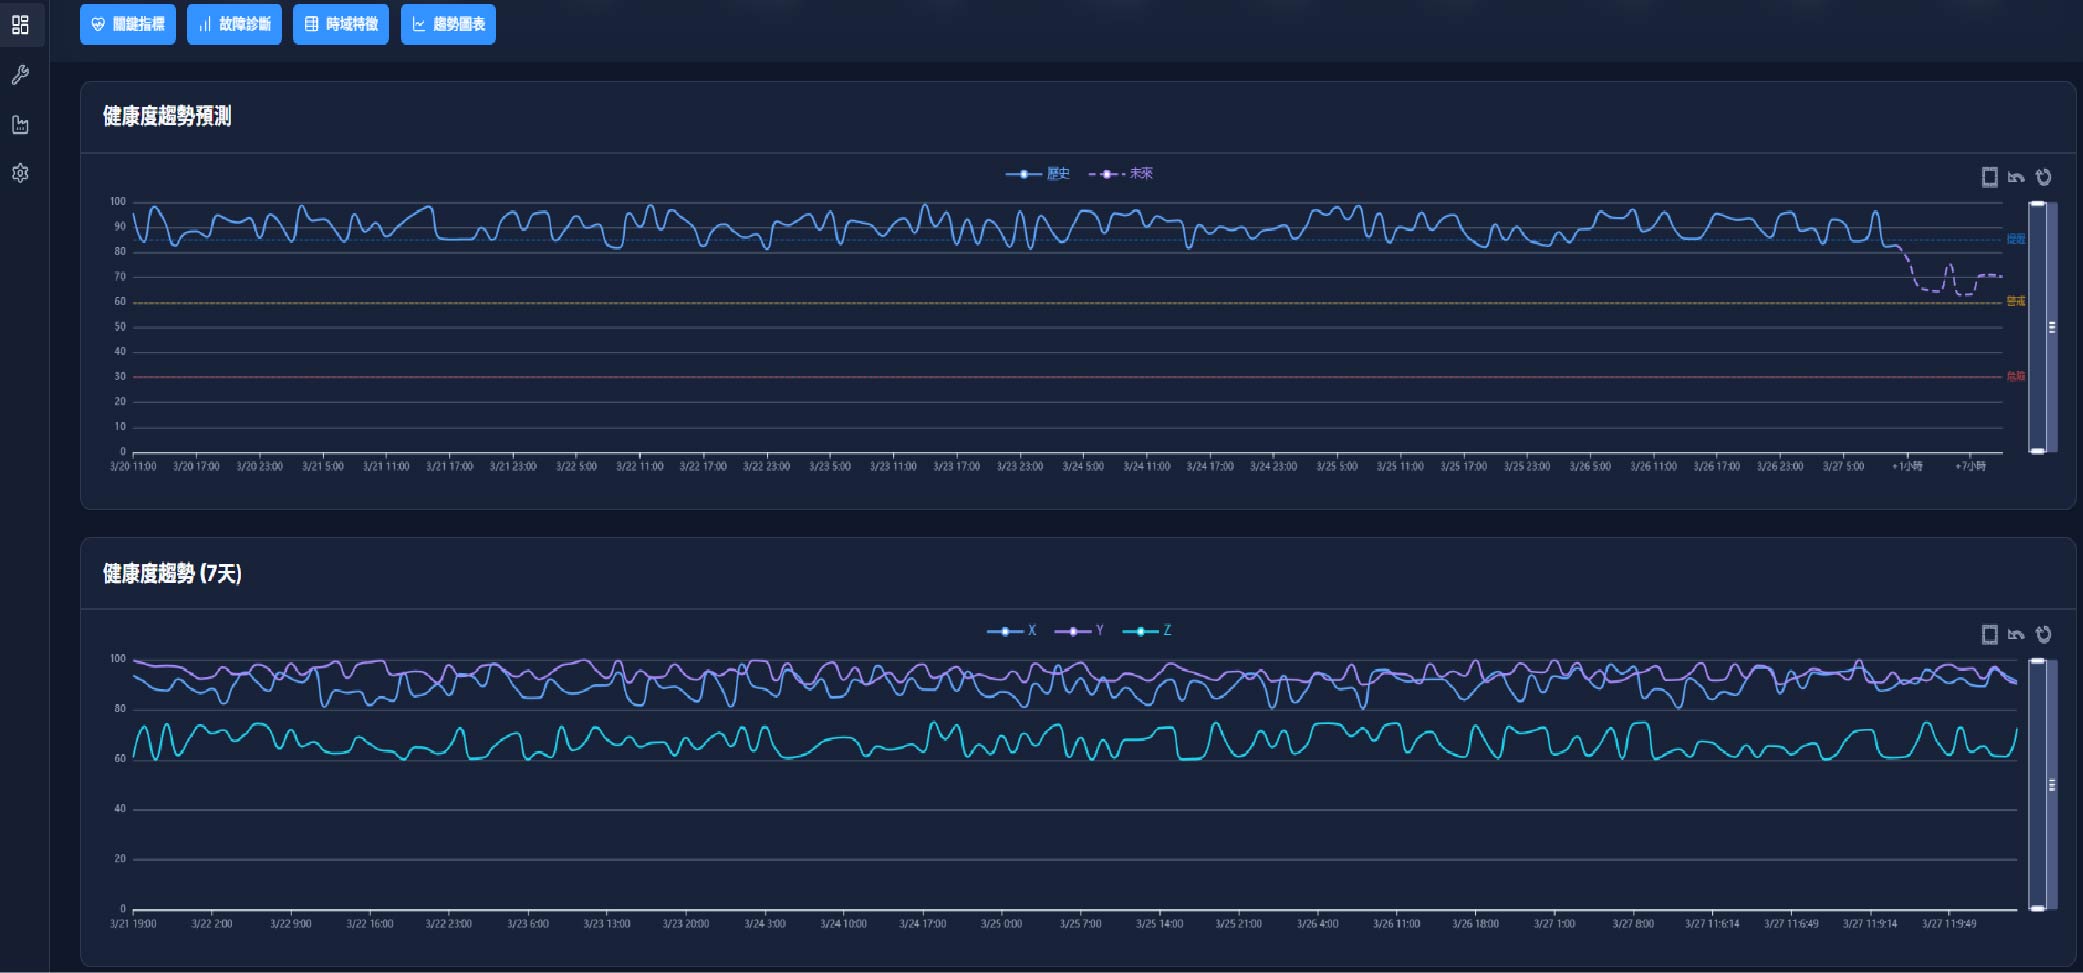
Task: Toggle the 未來 series in chart legend
Action: tap(1121, 174)
